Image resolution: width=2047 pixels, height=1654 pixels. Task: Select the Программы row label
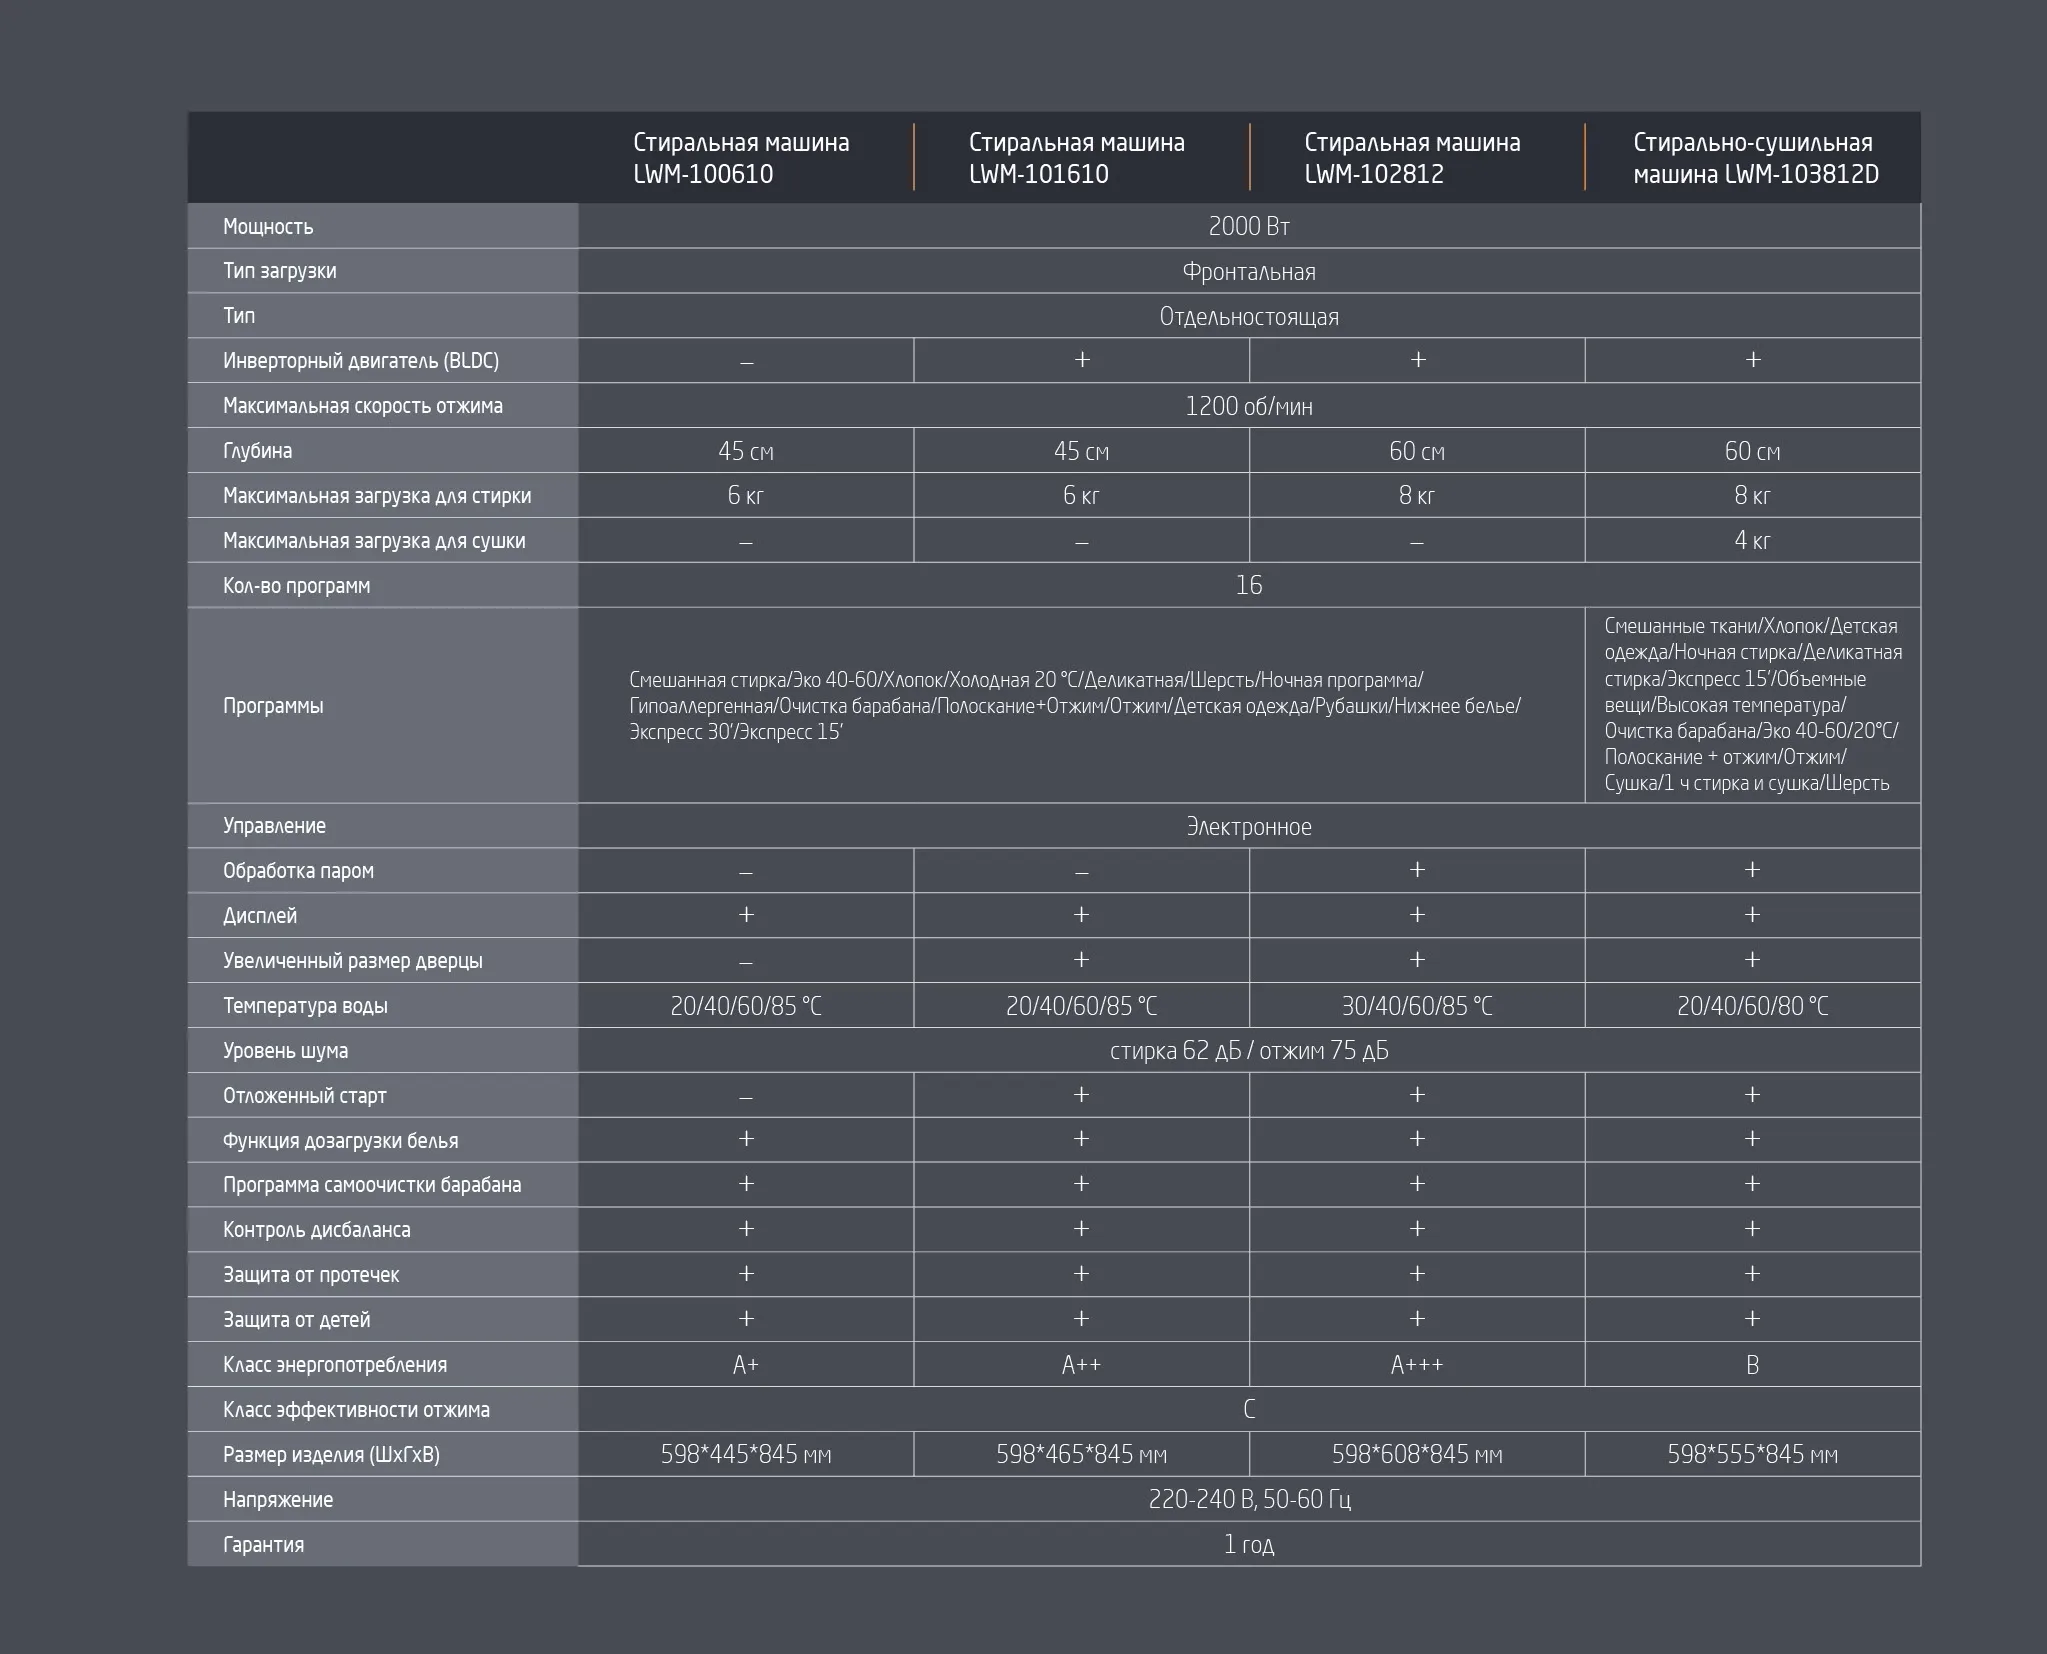click(273, 706)
